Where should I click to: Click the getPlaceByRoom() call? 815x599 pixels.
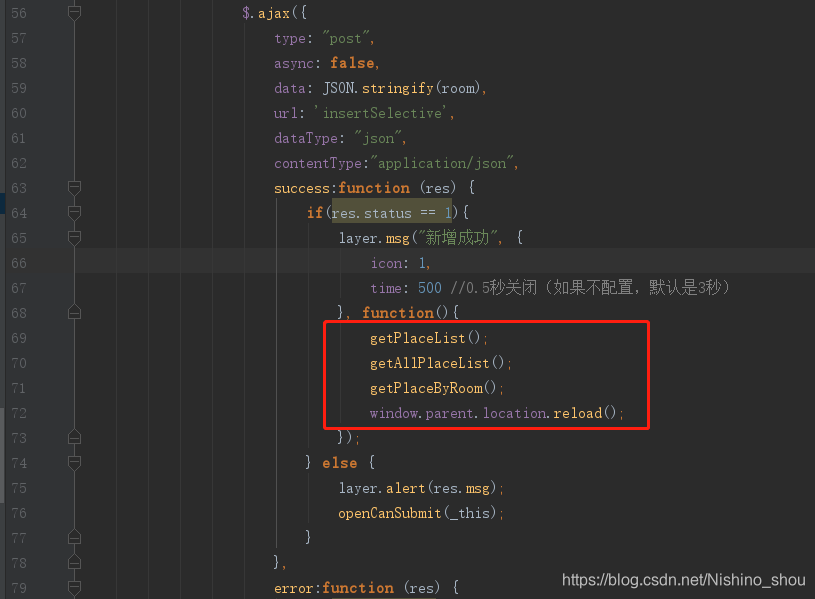(x=433, y=388)
